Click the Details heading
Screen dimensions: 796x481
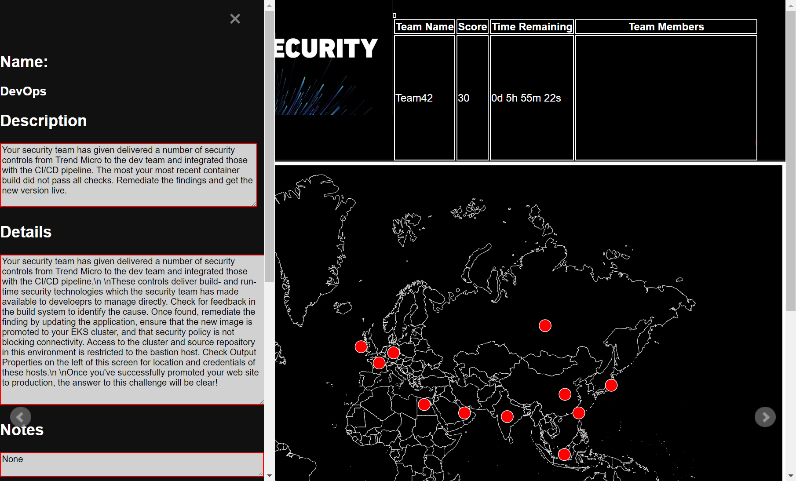(x=26, y=232)
